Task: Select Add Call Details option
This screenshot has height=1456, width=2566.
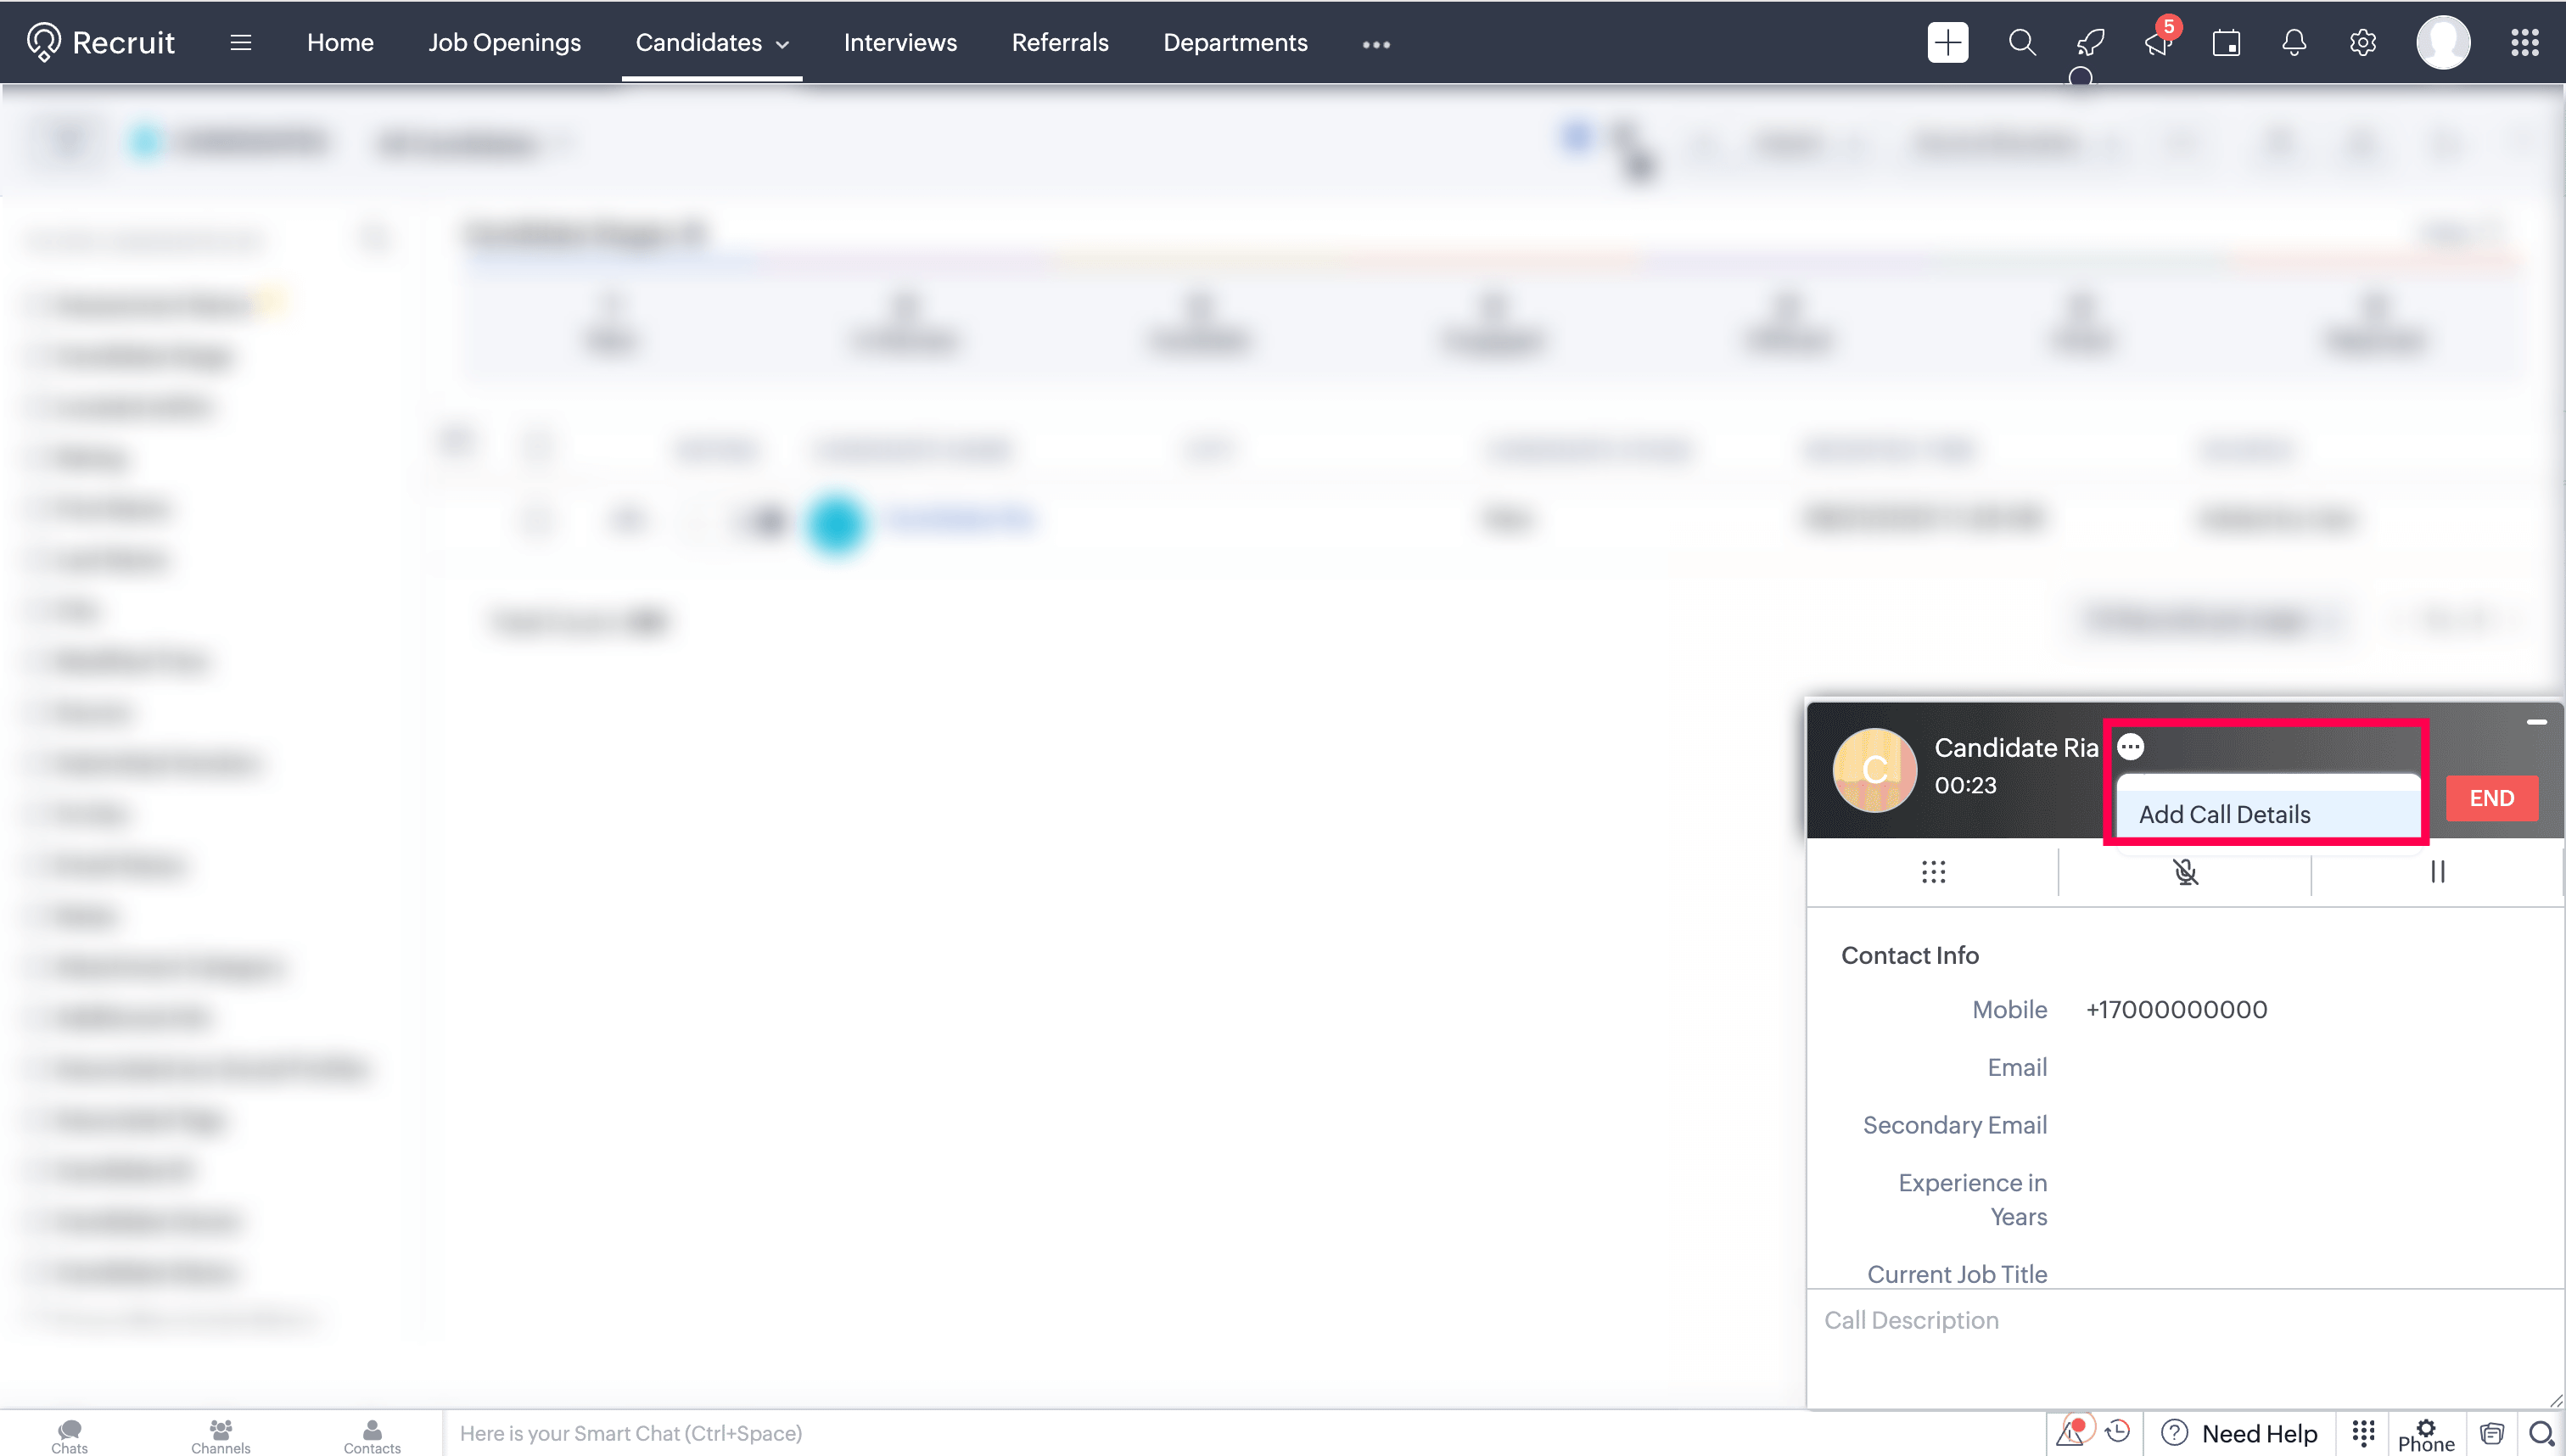Action: [x=2224, y=814]
